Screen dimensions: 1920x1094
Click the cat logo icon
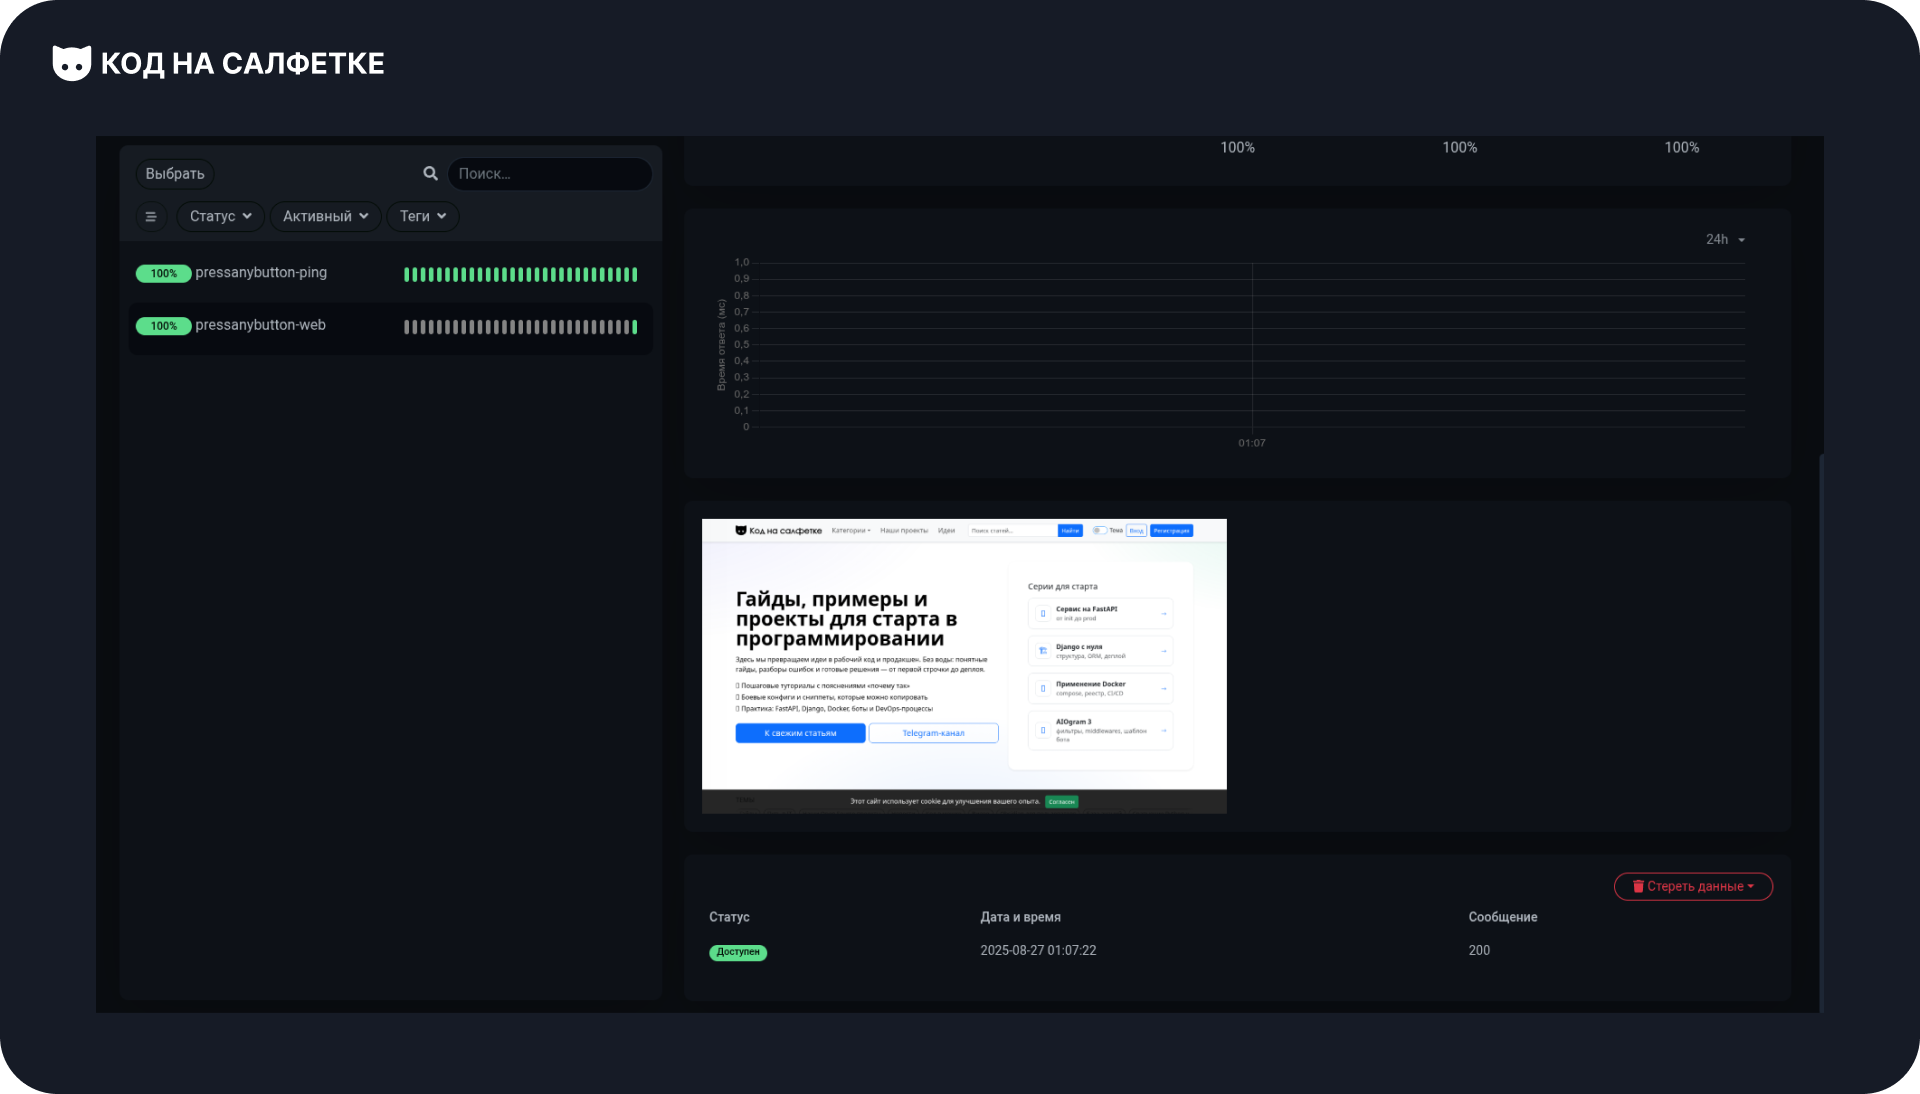pyautogui.click(x=71, y=63)
